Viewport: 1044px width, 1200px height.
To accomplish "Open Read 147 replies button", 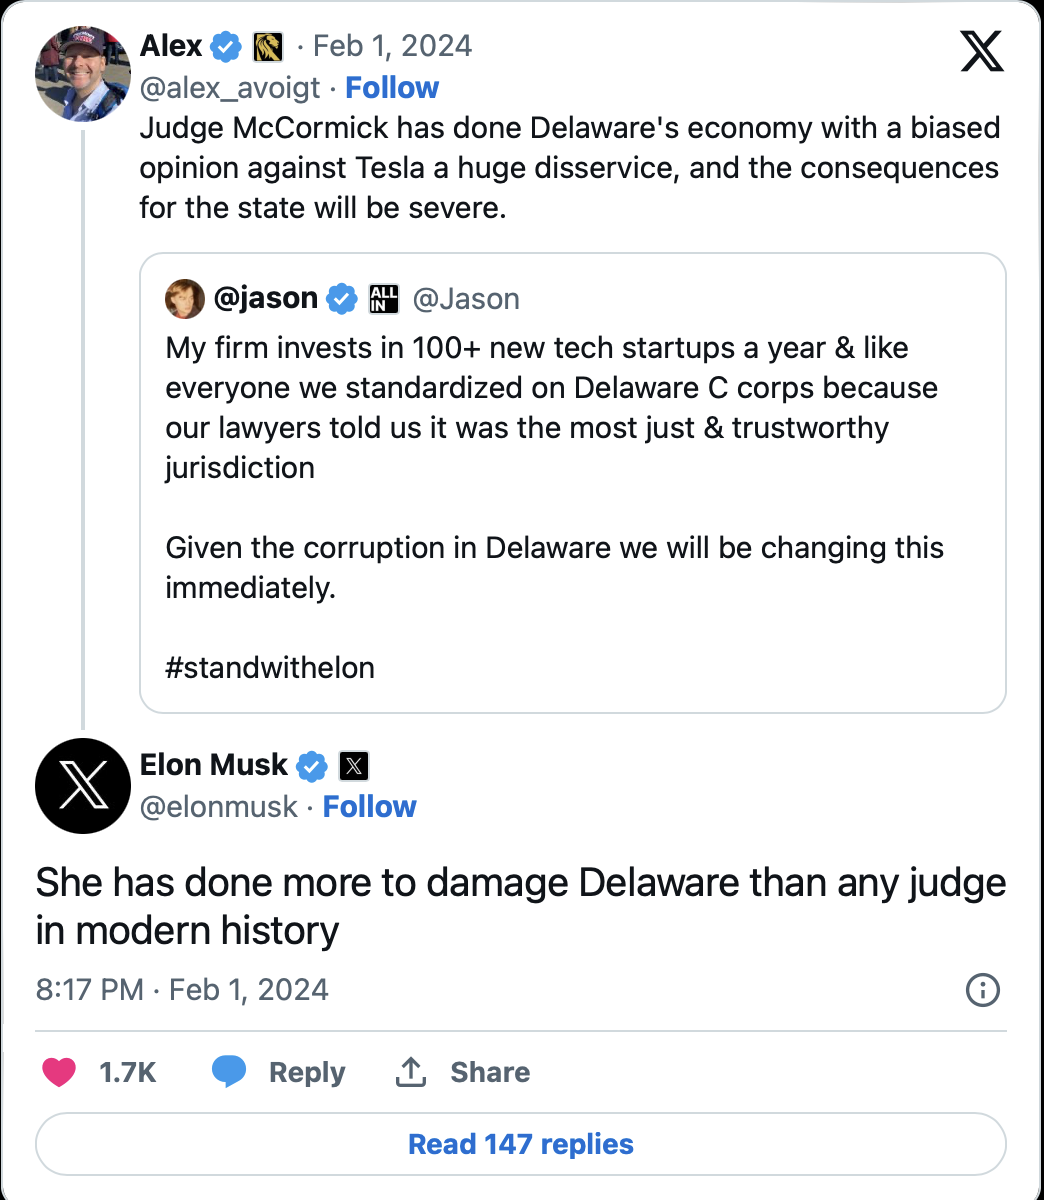I will point(520,1144).
